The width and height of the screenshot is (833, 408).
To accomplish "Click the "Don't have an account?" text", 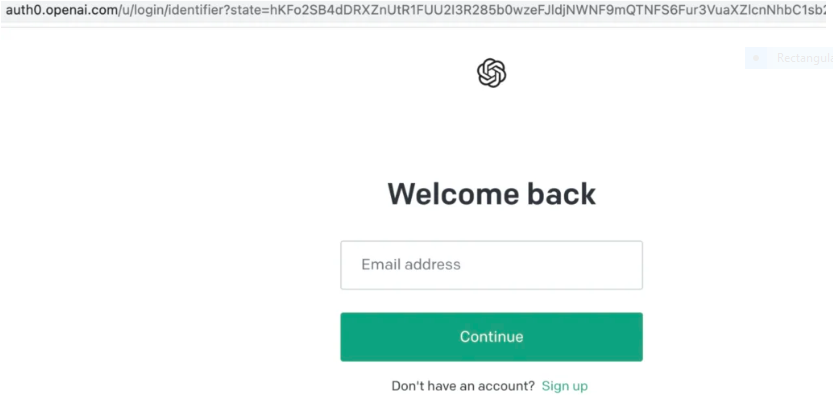I will tap(462, 386).
